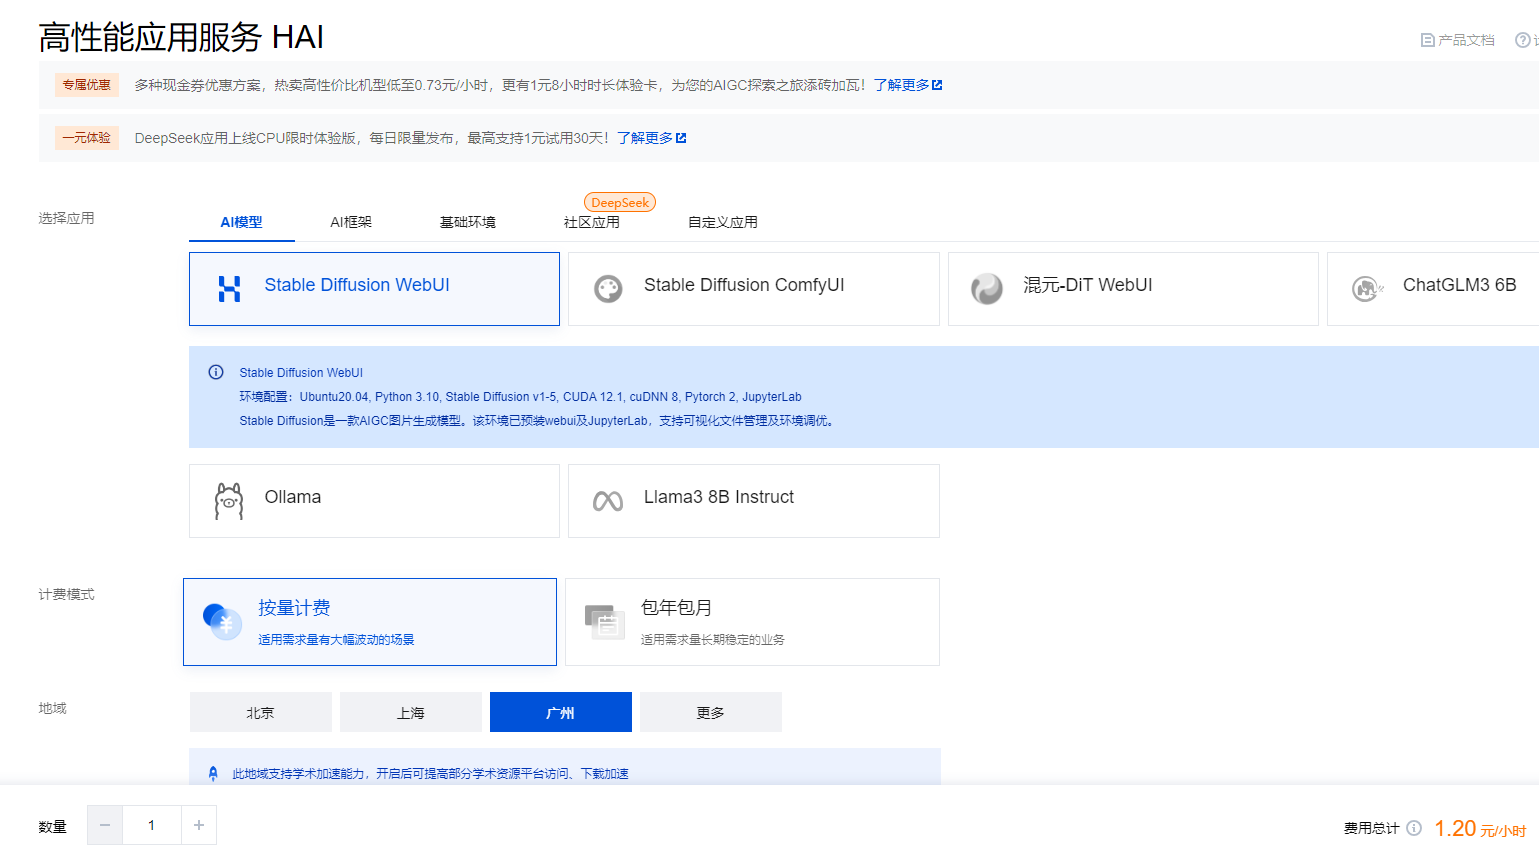Switch to AI框架 tab
1539x847 pixels.
(x=351, y=222)
